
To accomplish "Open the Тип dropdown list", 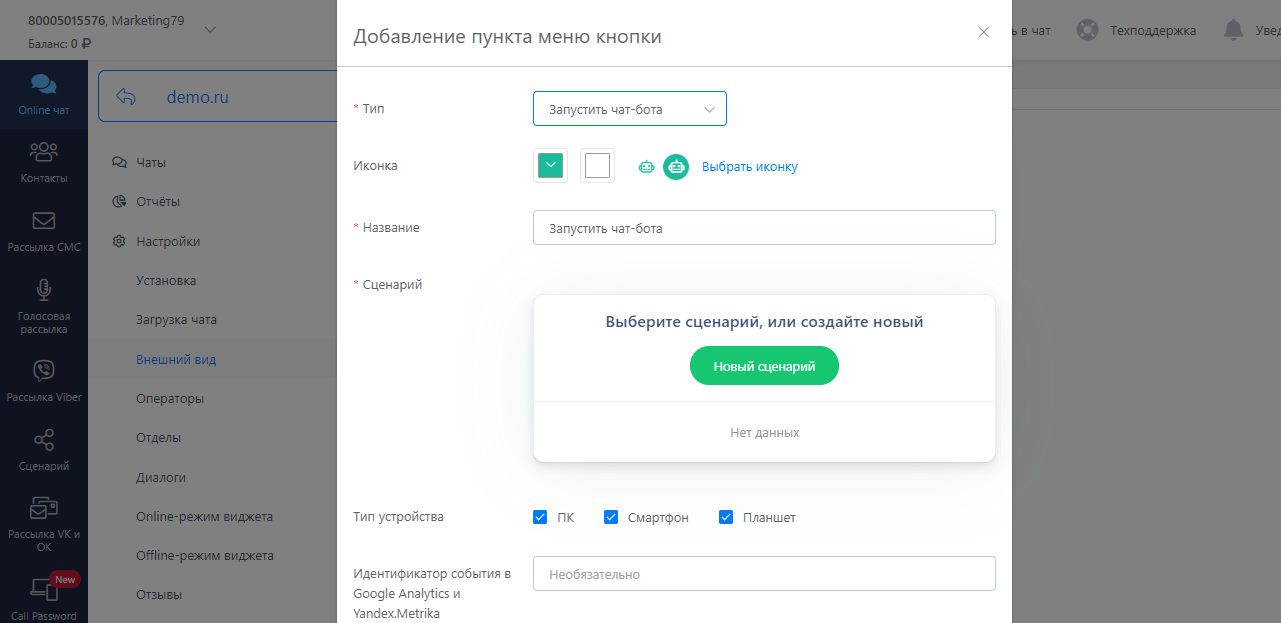I will 629,109.
